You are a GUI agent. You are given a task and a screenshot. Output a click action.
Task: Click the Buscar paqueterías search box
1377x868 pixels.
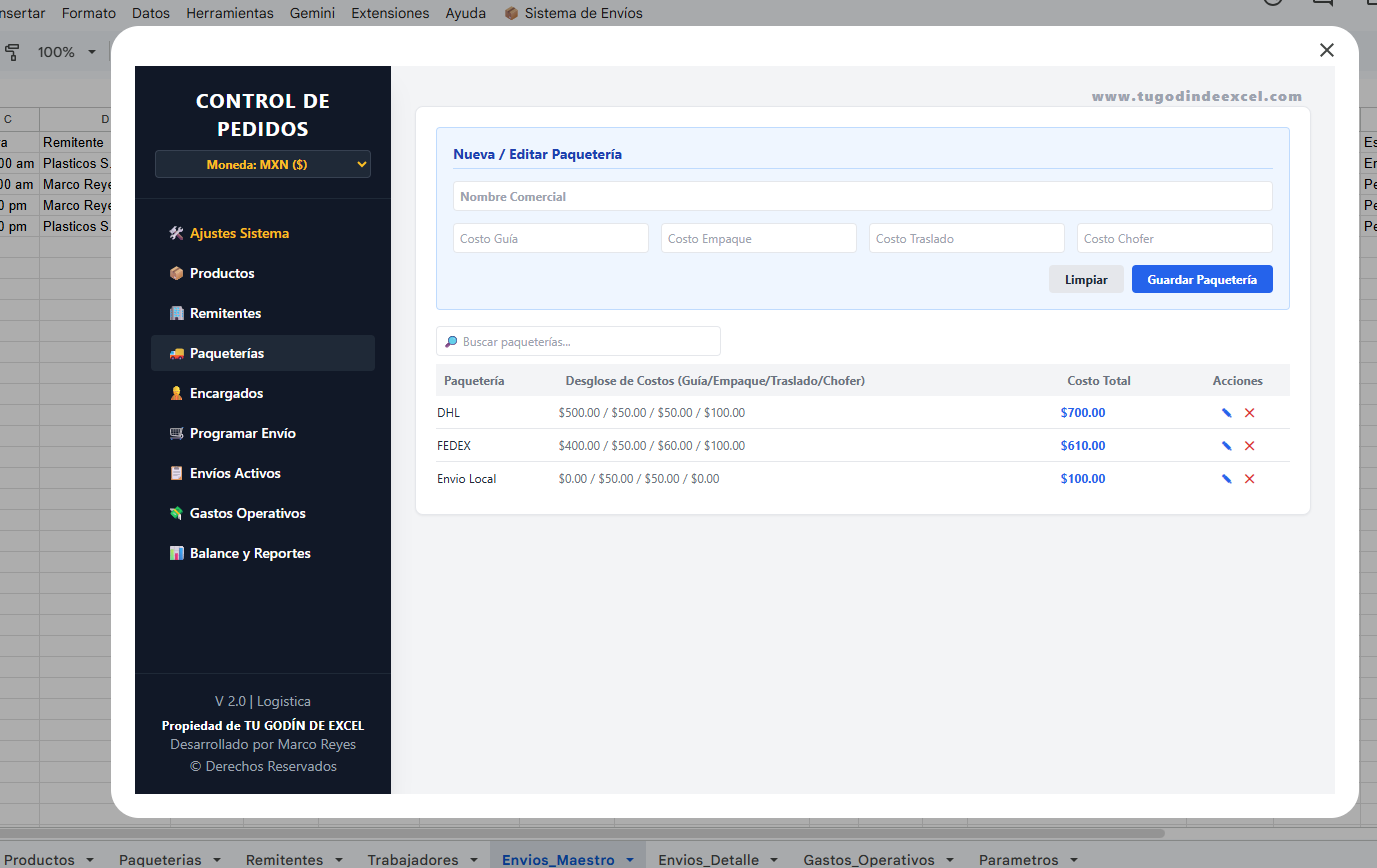[x=578, y=341]
